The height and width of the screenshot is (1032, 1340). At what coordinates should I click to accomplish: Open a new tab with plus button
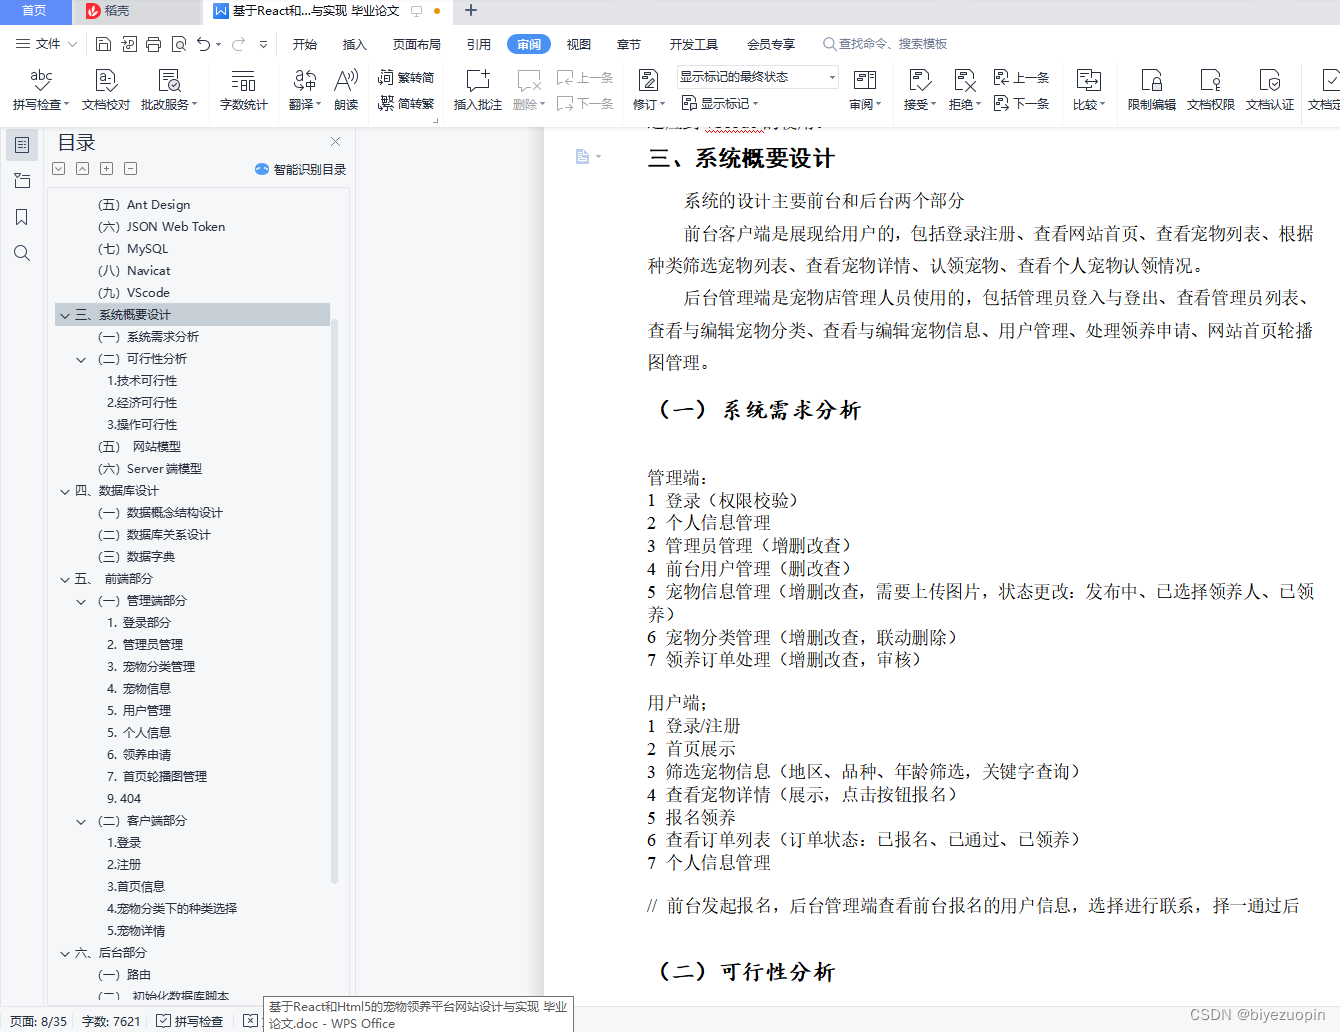(x=471, y=11)
